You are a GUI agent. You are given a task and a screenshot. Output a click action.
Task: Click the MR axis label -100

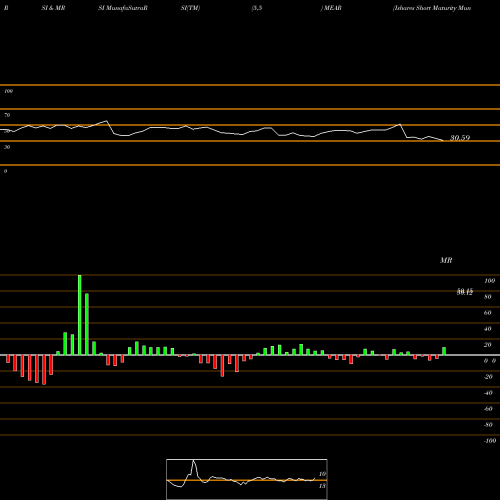click(490, 441)
